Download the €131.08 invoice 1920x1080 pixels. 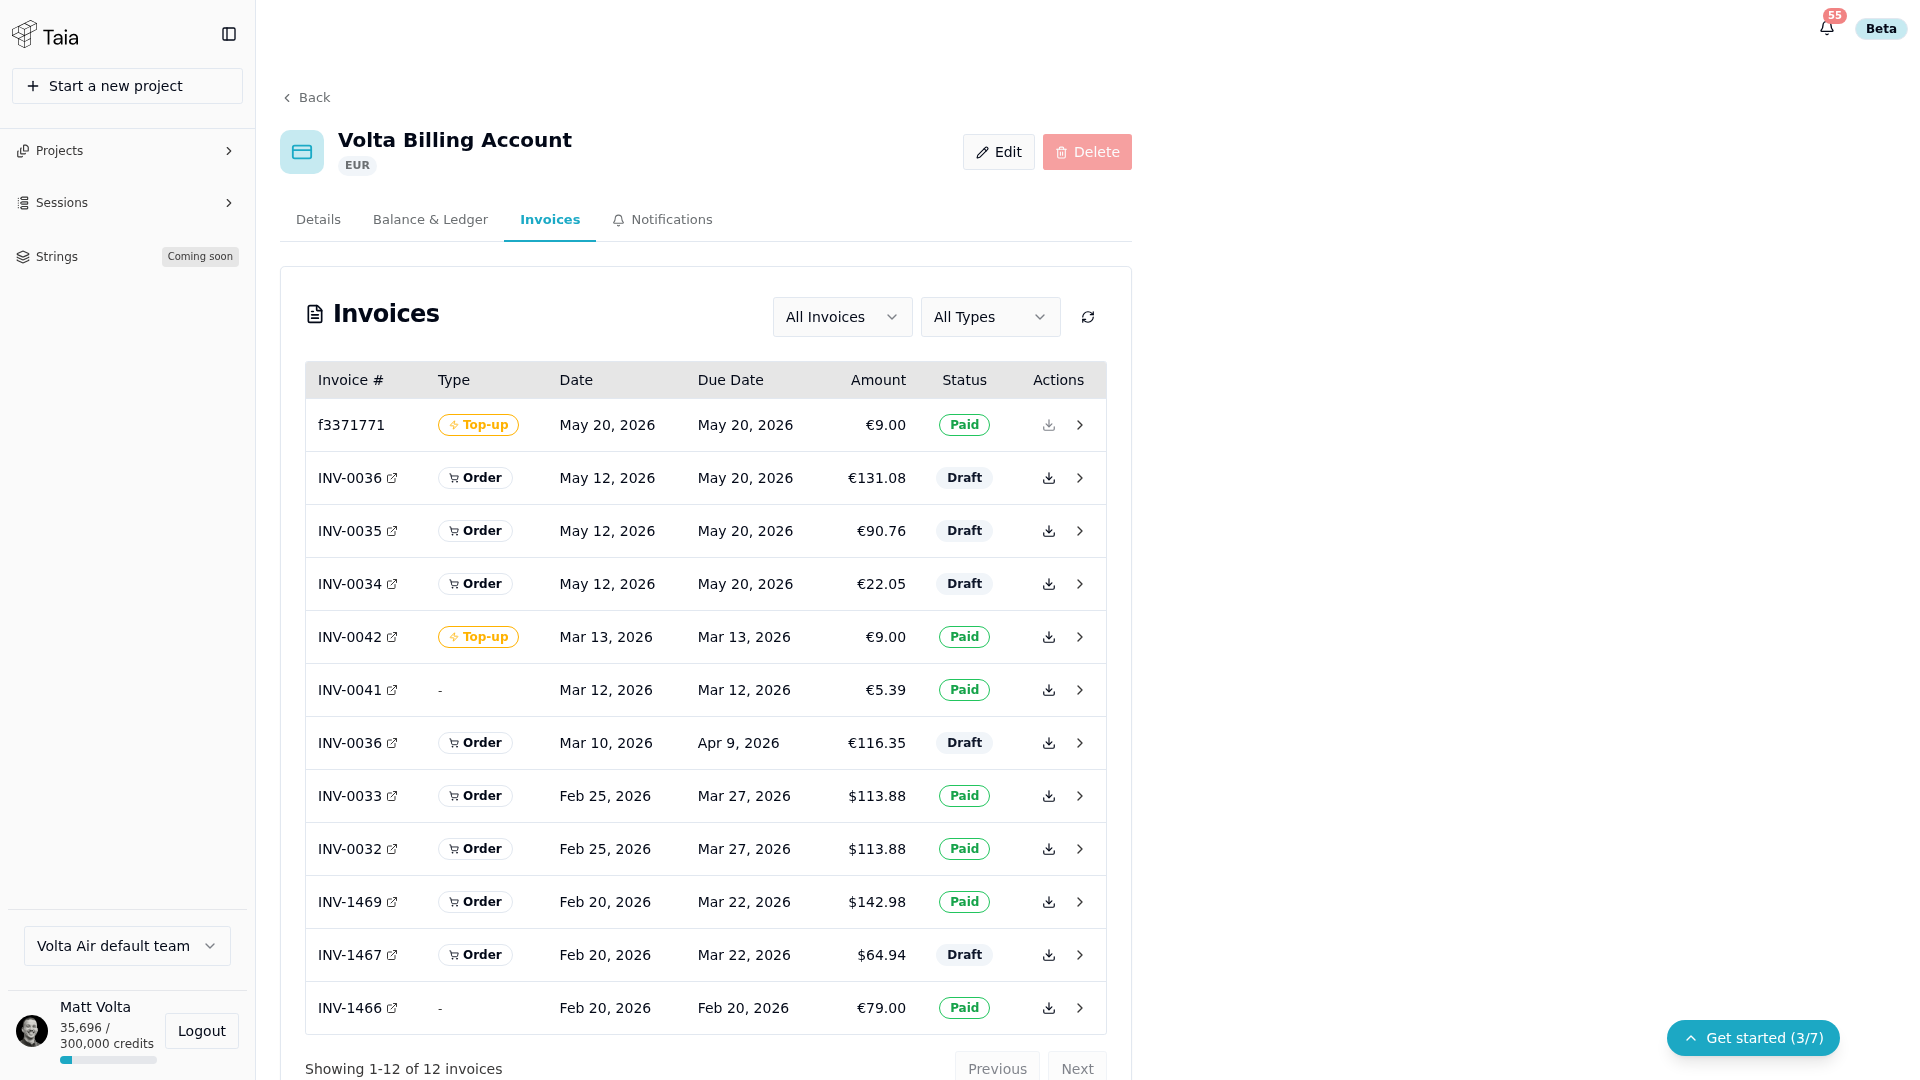click(1049, 478)
